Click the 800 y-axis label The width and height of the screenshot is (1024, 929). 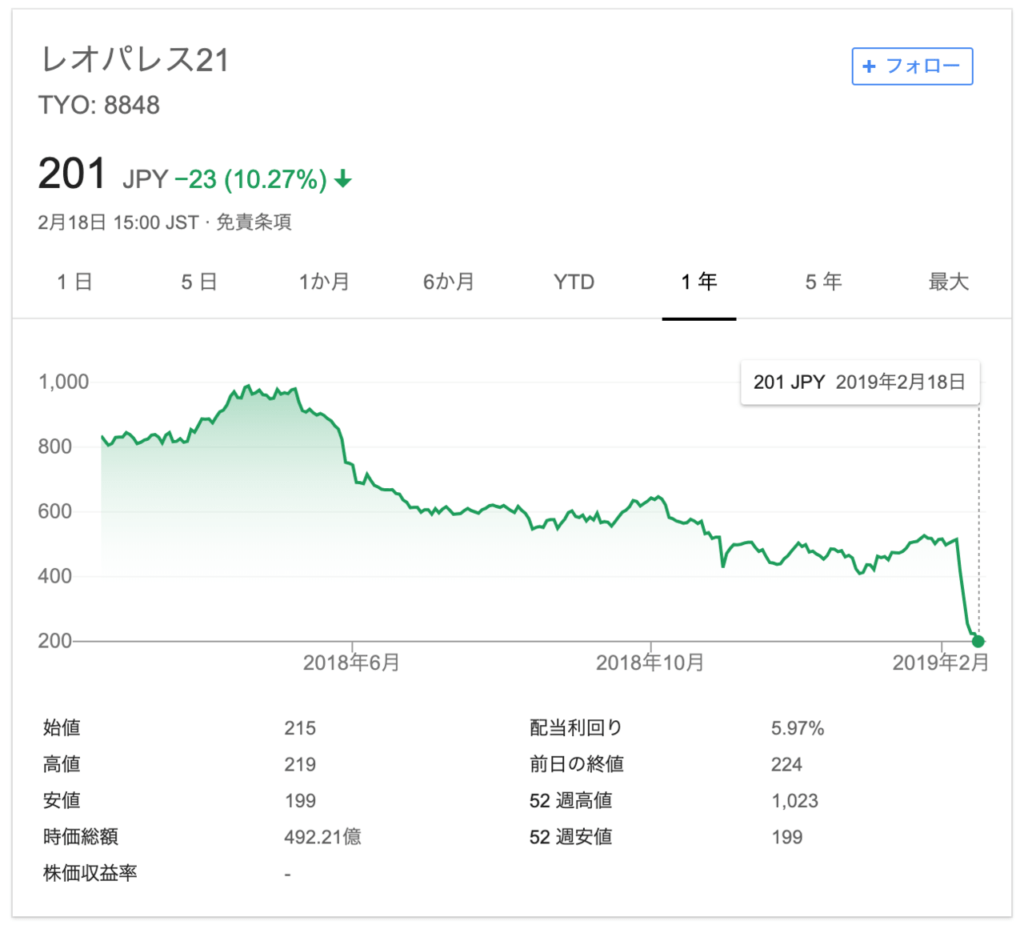[55, 447]
